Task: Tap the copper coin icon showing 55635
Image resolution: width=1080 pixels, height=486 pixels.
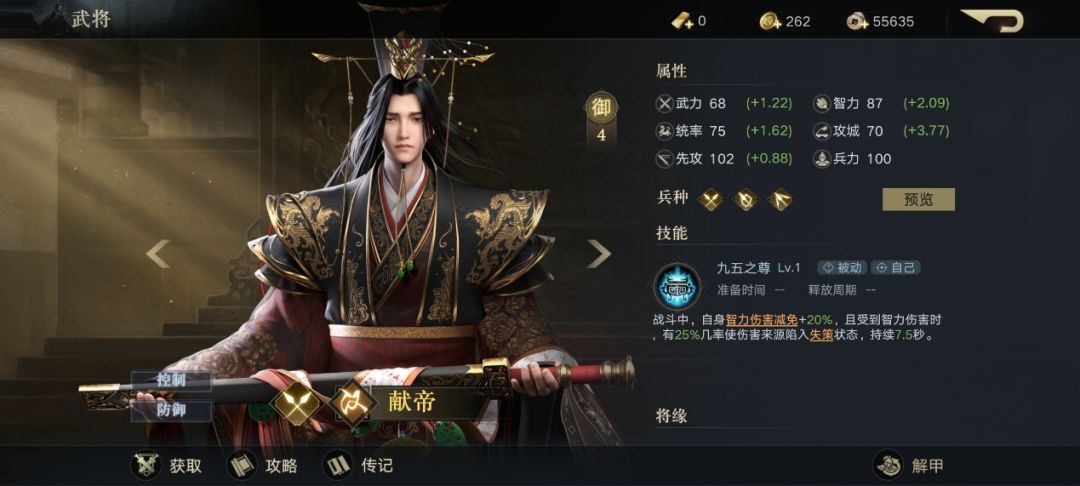Action: (858, 21)
